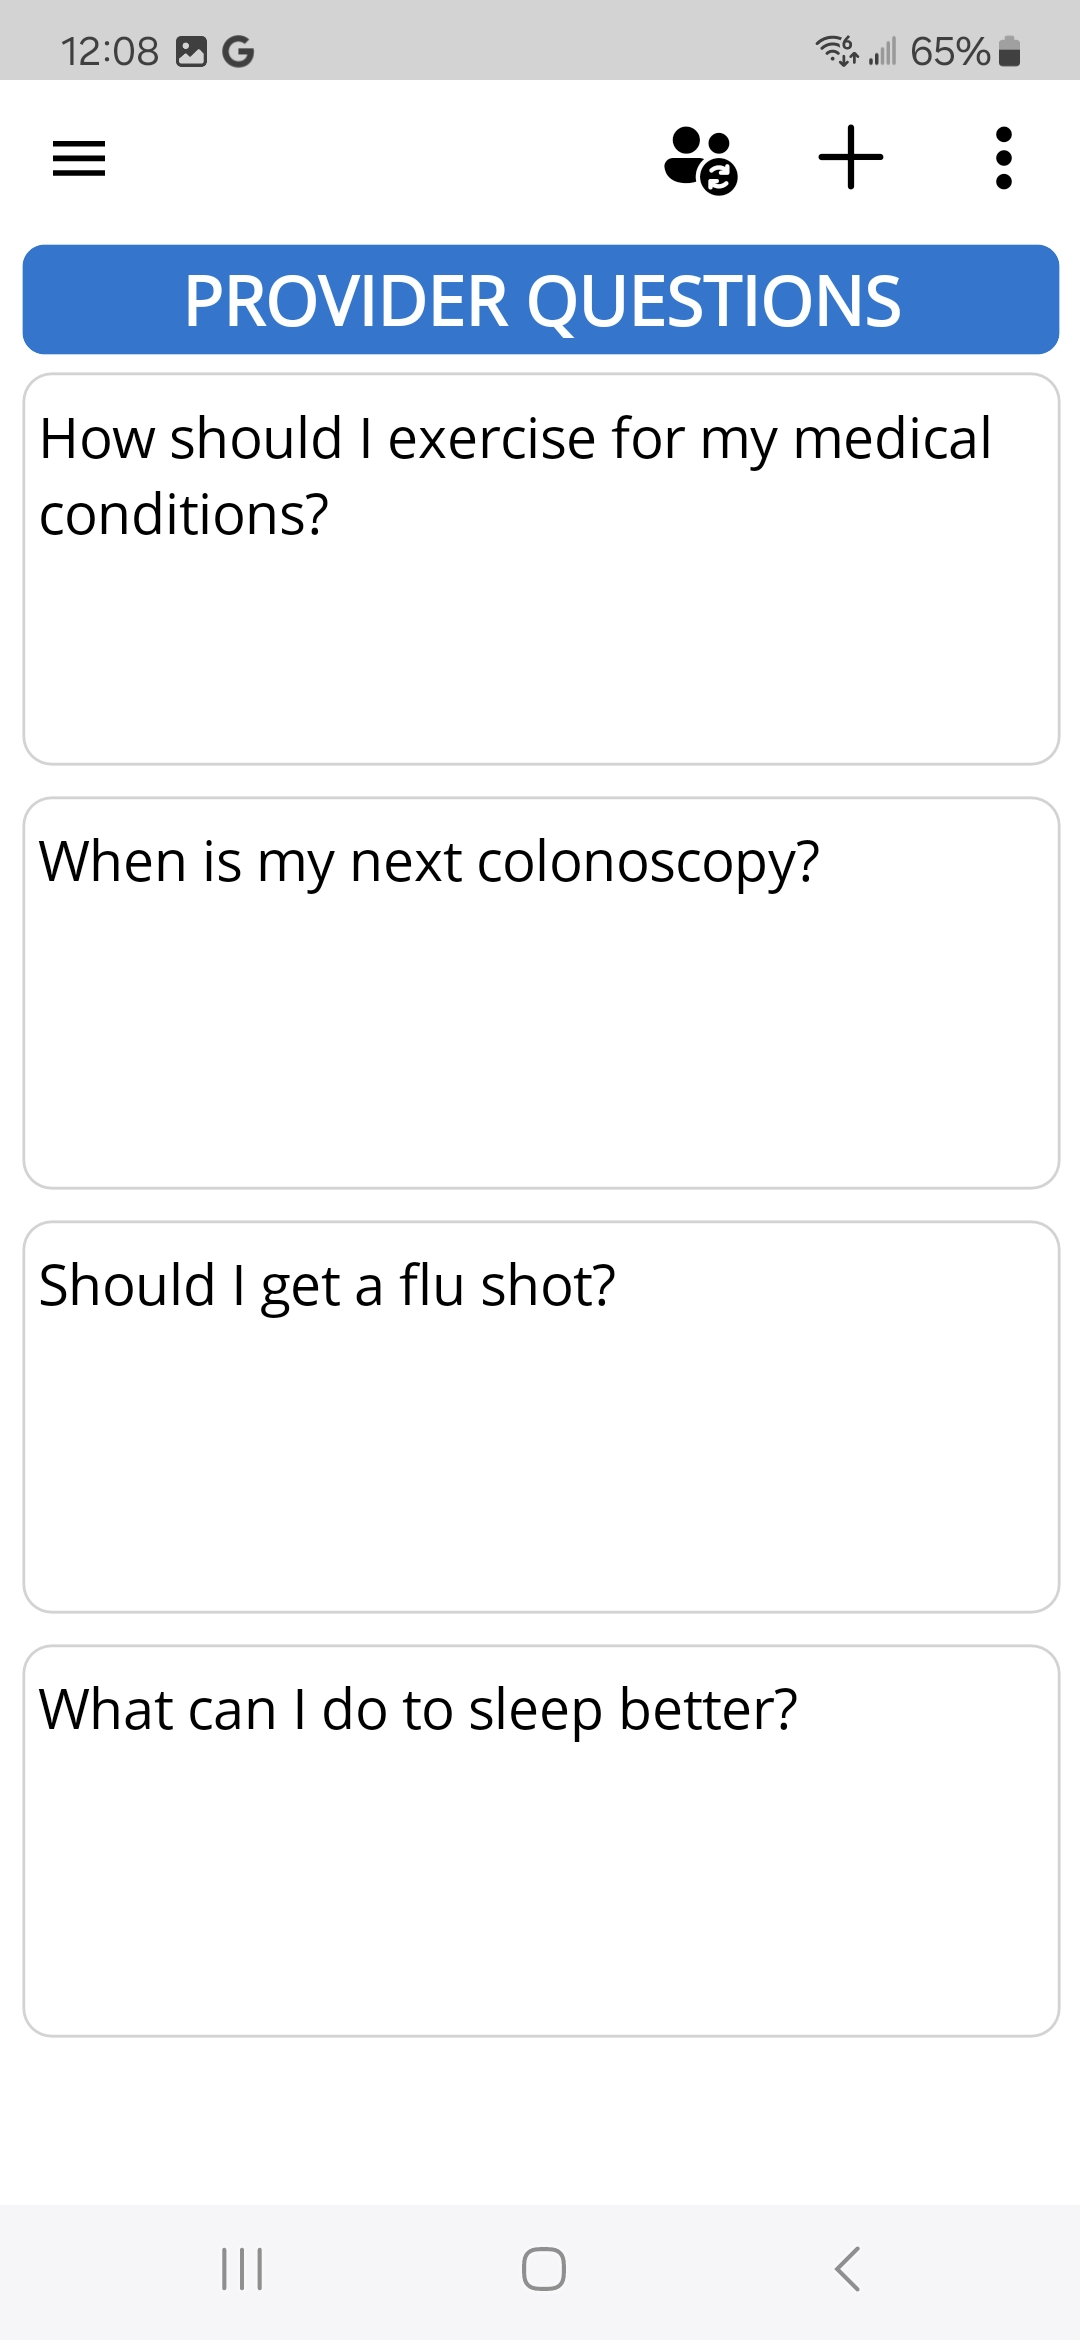
Task: Tap the blank area below the sleep question
Action: (x=541, y=2120)
